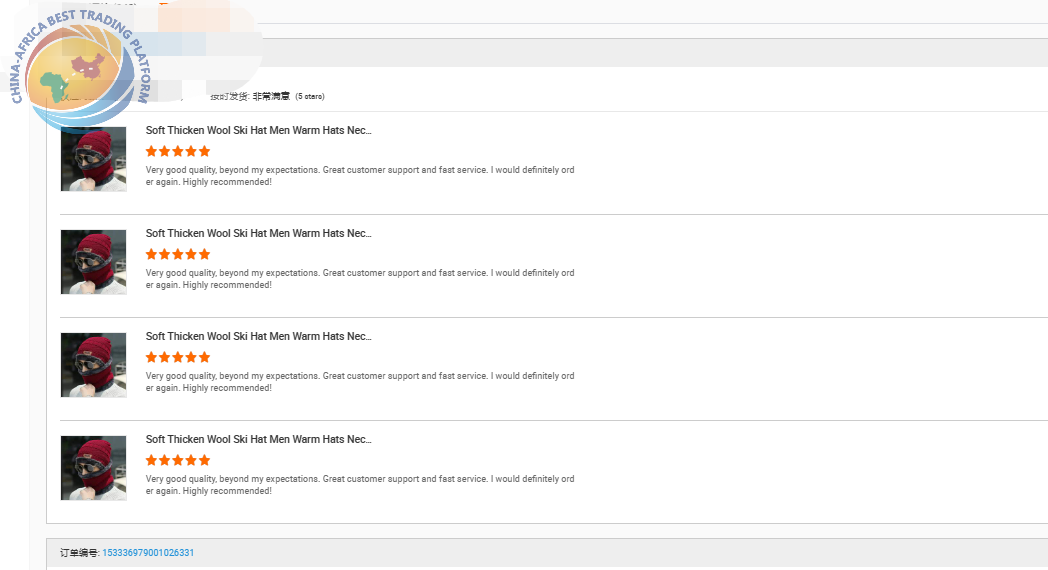Image resolution: width=1048 pixels, height=570 pixels.
Task: Click the second review's five-star rating
Action: coord(178,255)
